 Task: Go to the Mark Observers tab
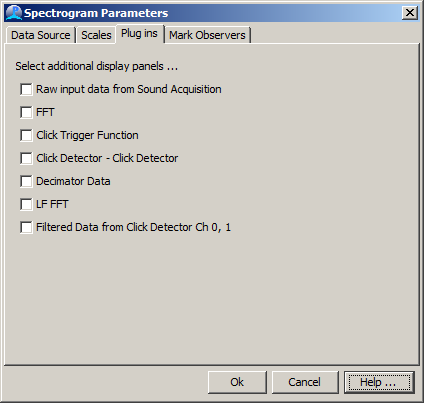207,35
